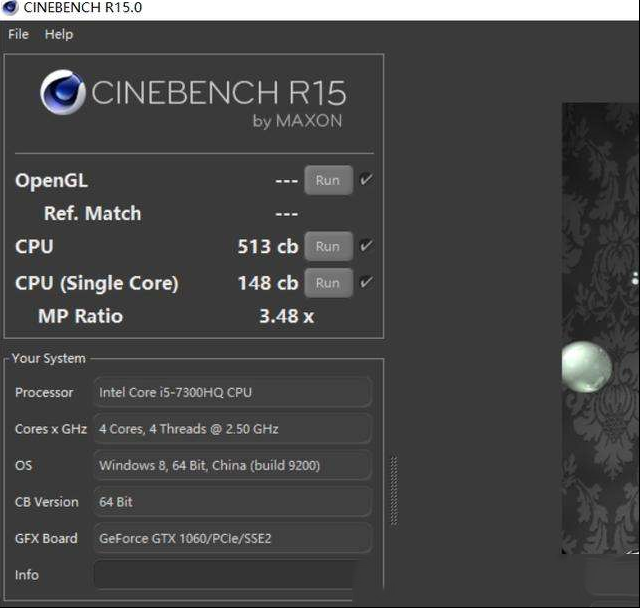
Task: Click the Your System heading
Action: point(49,358)
